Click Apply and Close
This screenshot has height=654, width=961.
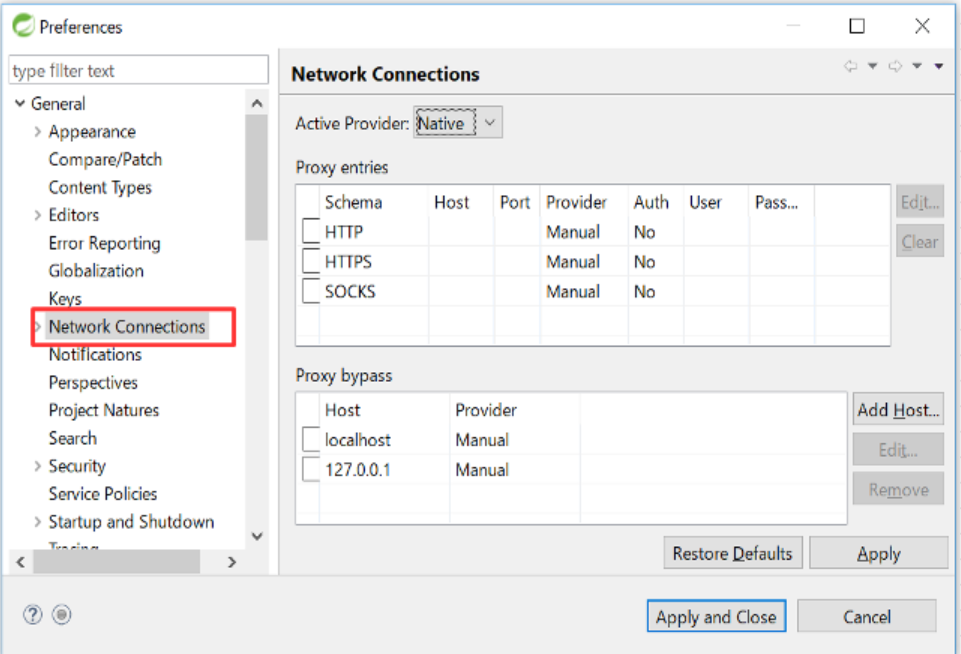[x=716, y=616]
